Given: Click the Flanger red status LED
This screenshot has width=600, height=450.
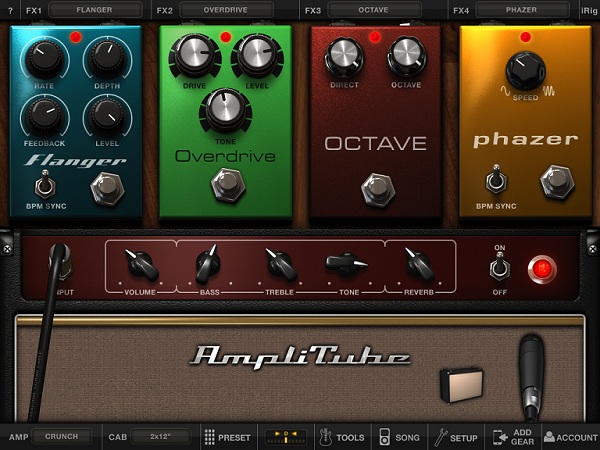Looking at the screenshot, I should pos(76,37).
